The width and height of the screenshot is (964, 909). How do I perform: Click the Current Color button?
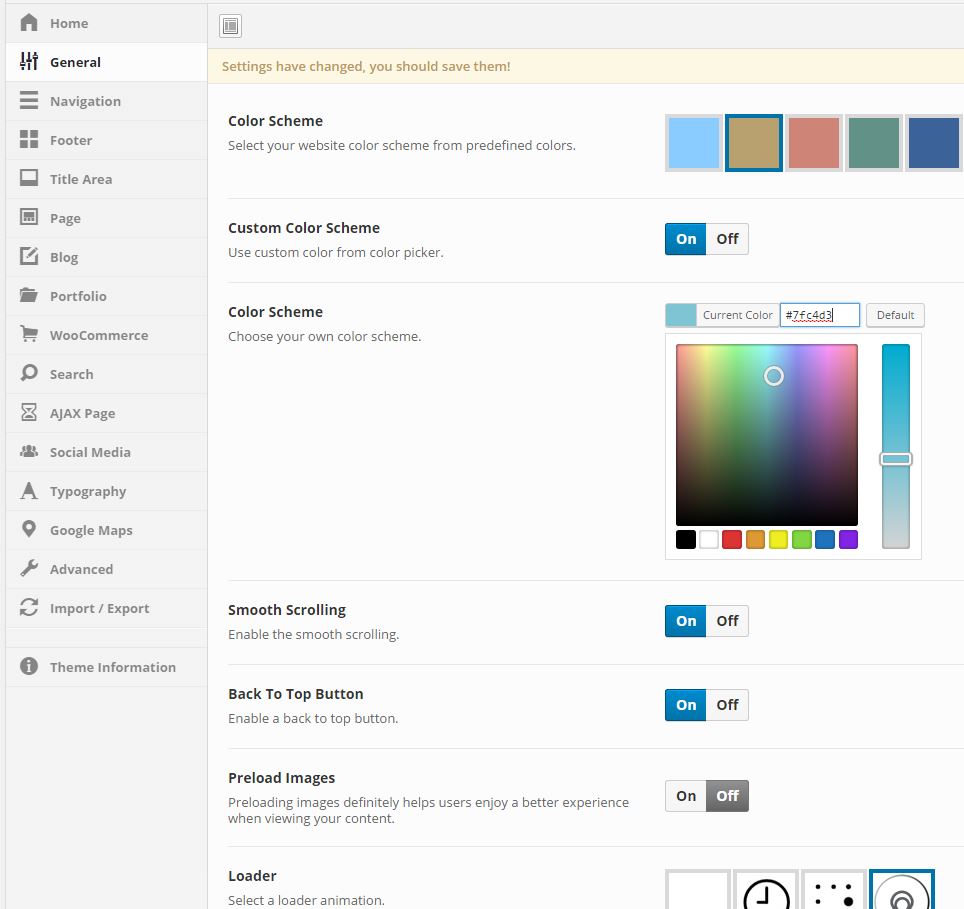click(736, 315)
